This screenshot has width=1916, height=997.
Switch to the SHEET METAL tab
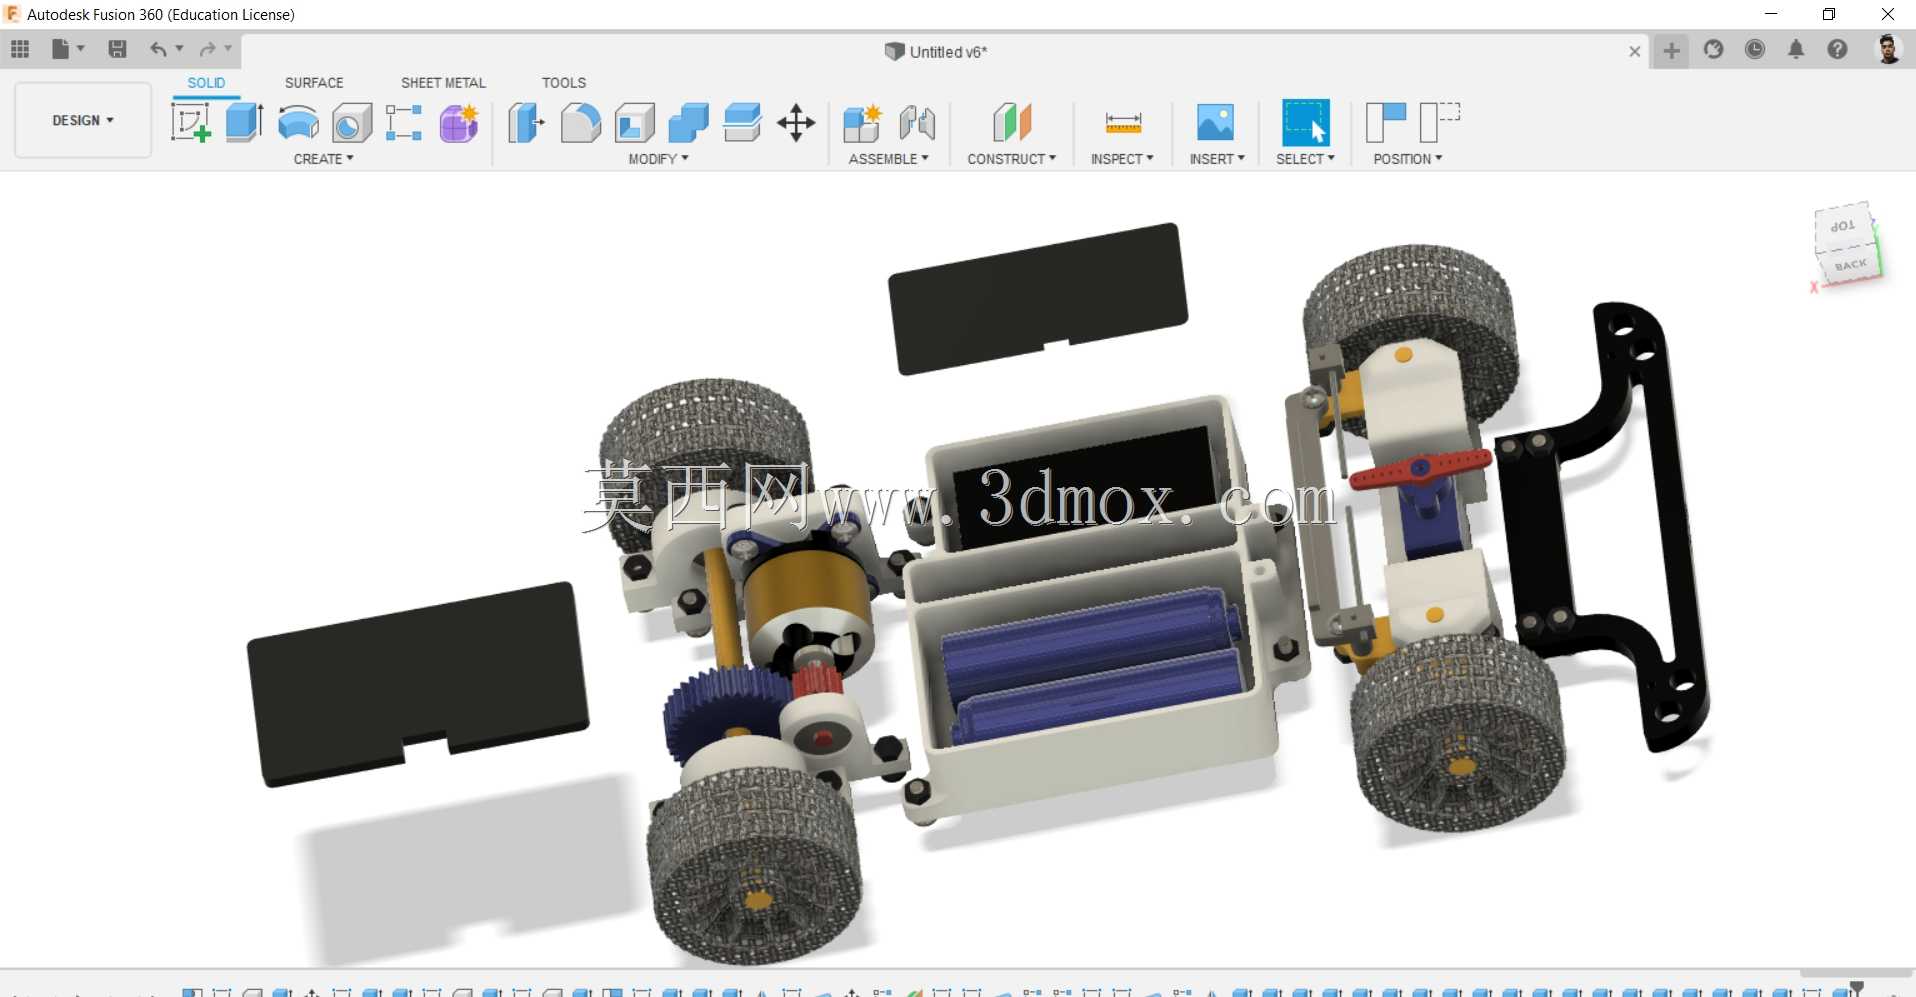443,83
